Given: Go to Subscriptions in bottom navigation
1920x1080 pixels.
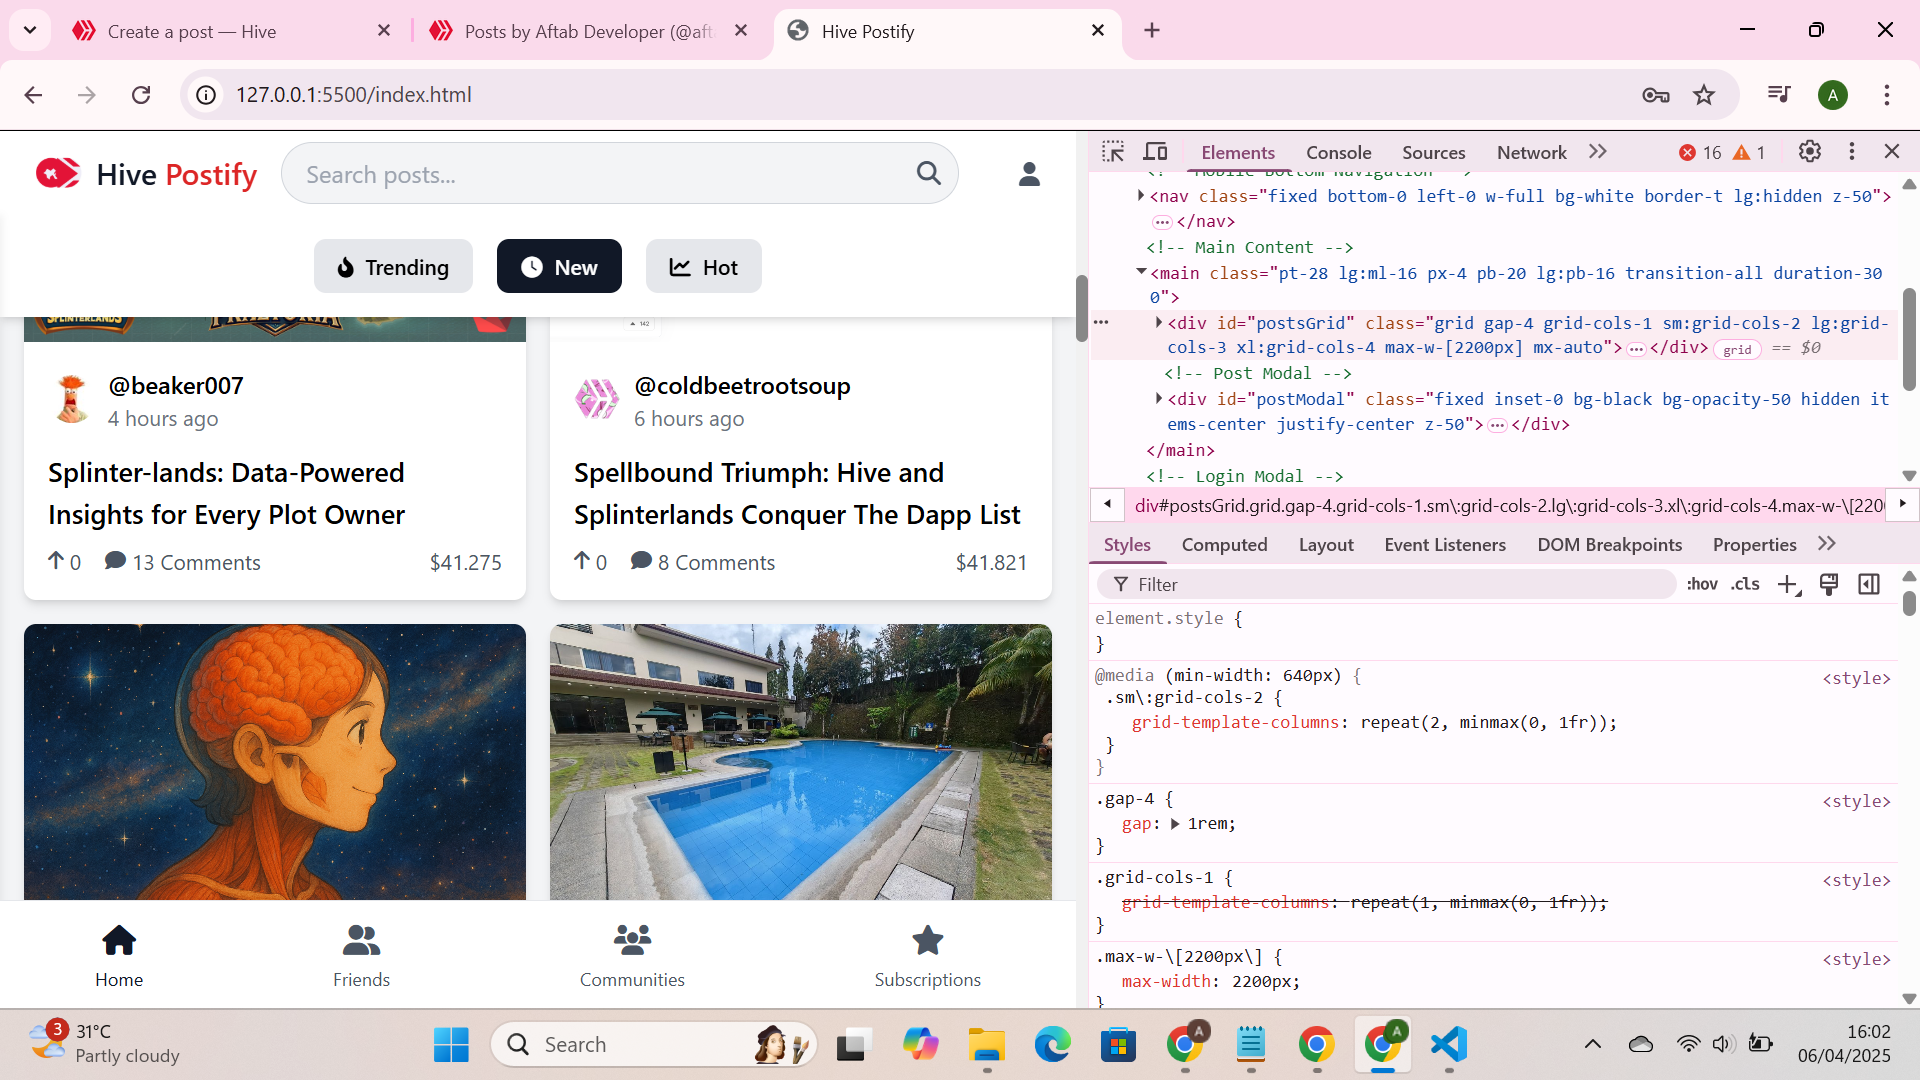Looking at the screenshot, I should 927,955.
